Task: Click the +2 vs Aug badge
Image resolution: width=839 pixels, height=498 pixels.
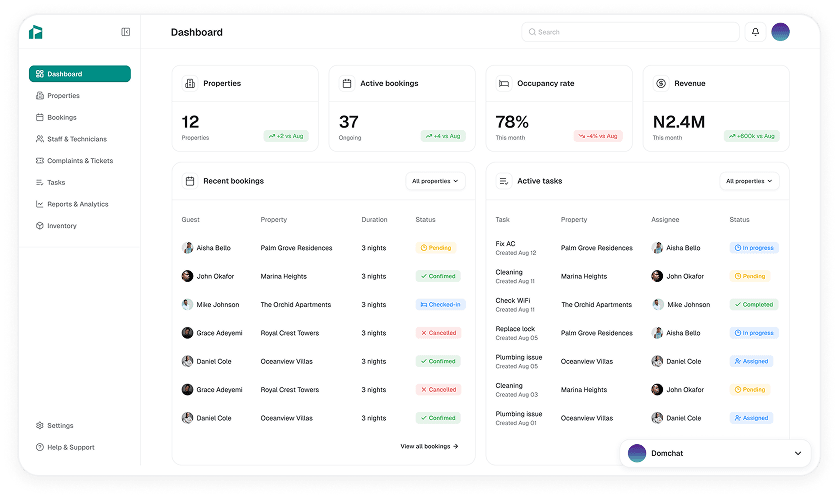Action: point(286,136)
